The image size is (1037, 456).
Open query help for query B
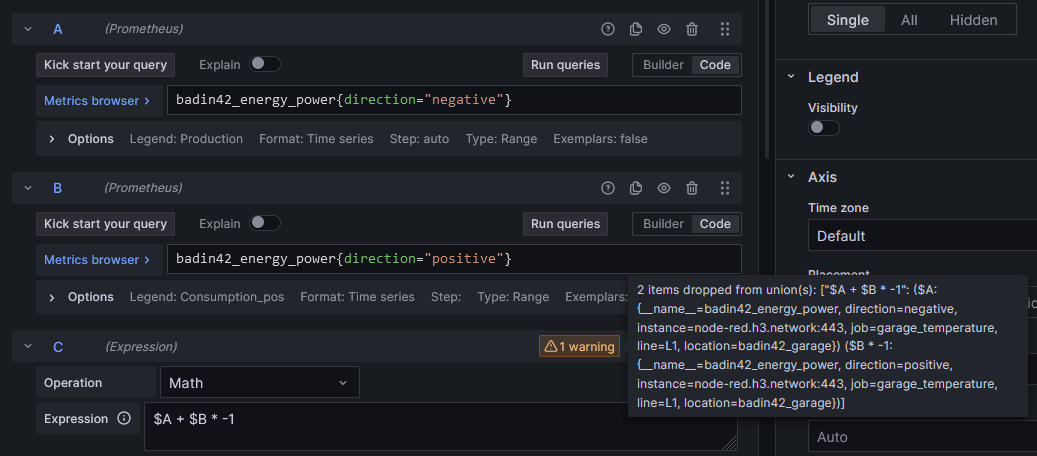pyautogui.click(x=608, y=188)
